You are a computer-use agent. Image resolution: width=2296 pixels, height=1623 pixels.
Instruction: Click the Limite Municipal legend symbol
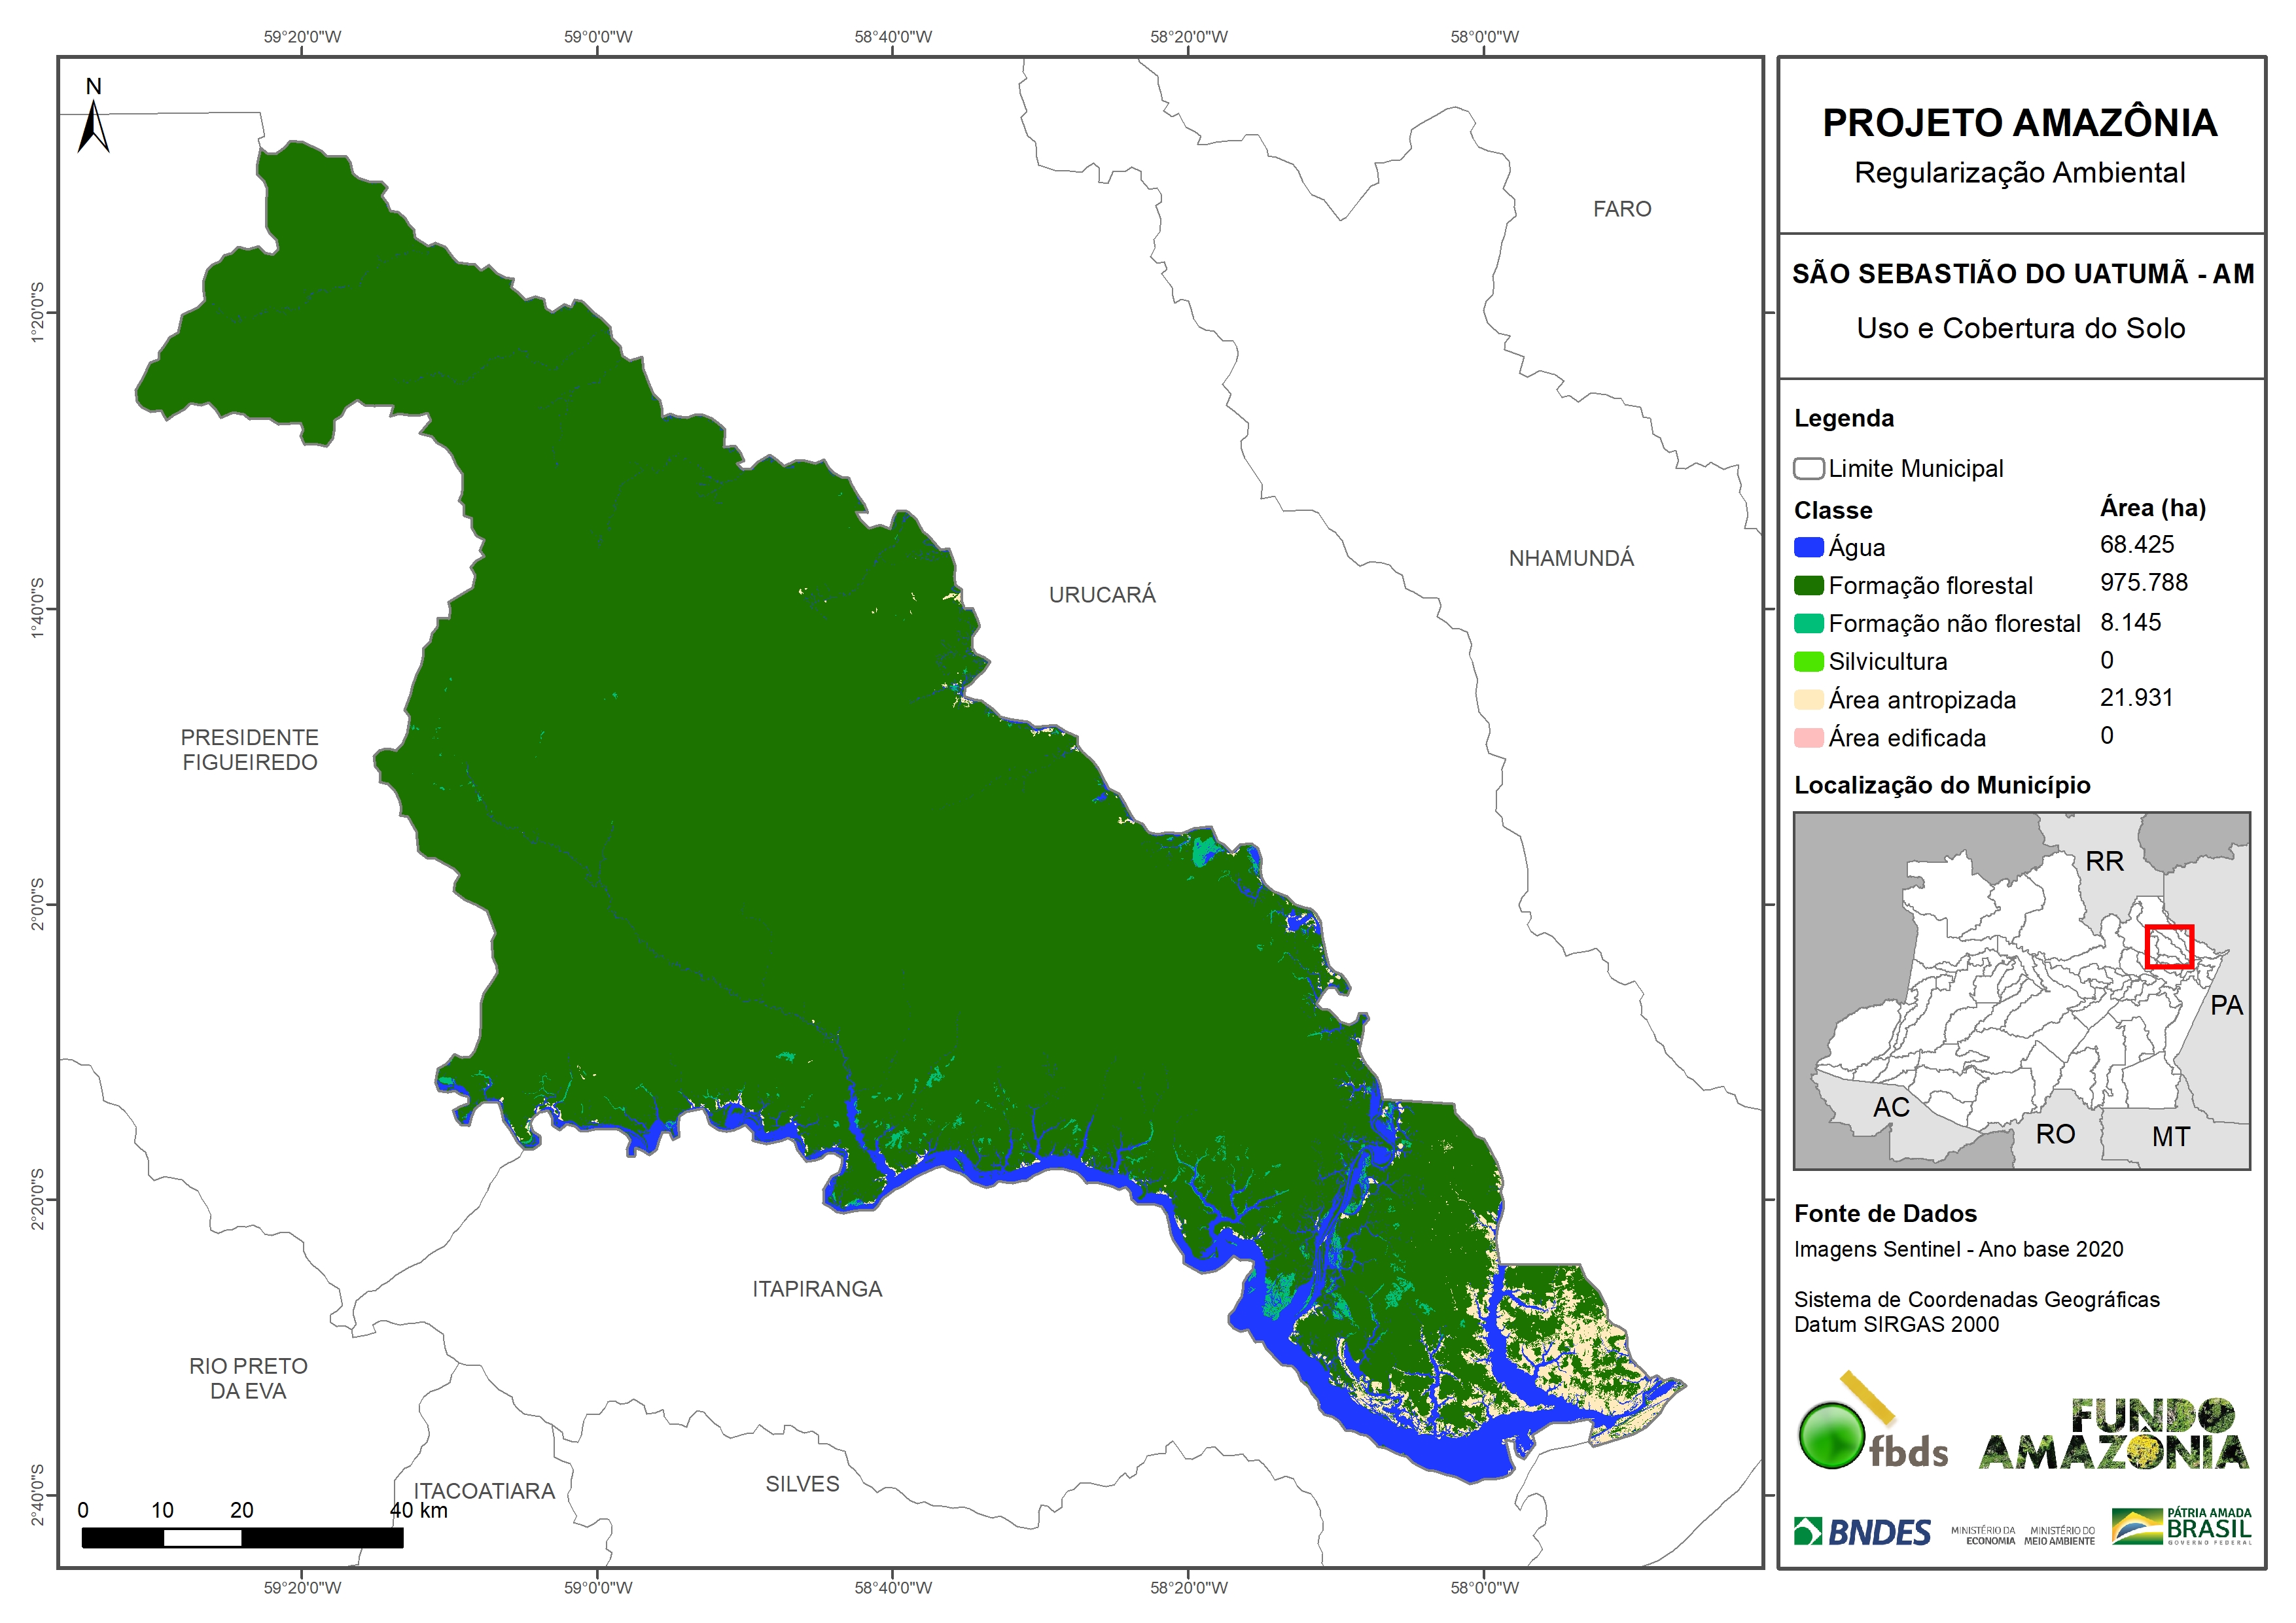1808,468
